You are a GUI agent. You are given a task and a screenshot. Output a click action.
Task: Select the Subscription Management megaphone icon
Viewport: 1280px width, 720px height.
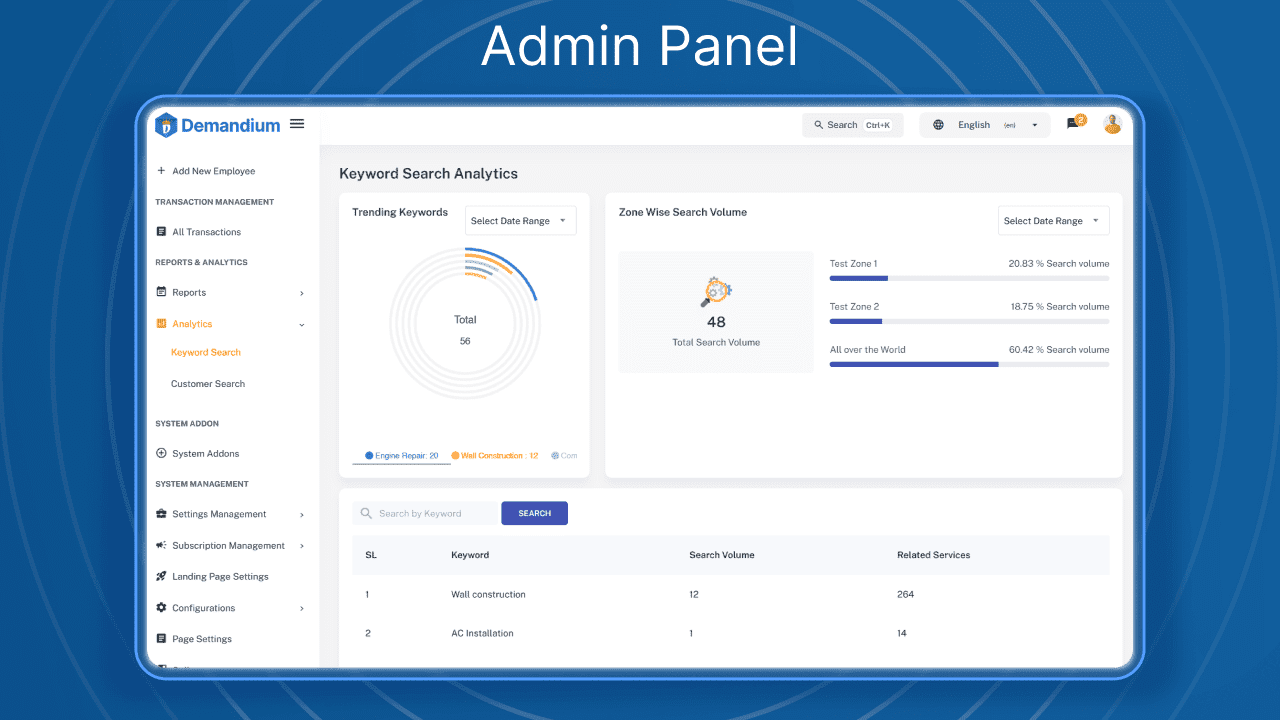click(x=161, y=545)
